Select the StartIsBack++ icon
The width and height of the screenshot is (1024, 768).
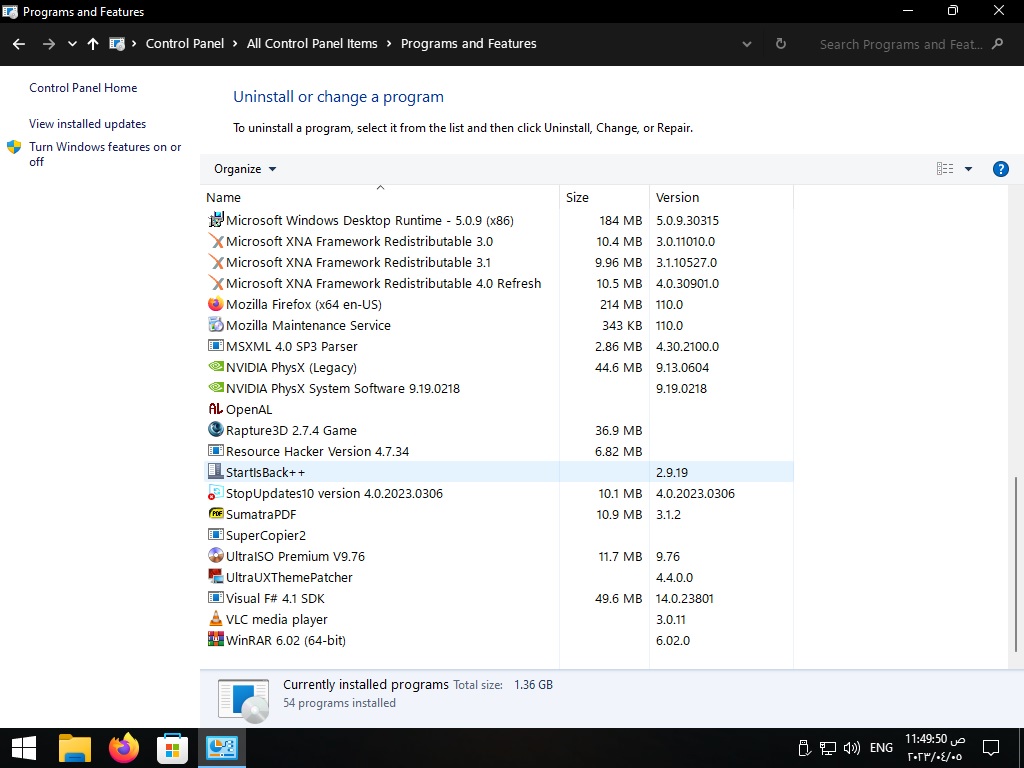pyautogui.click(x=216, y=472)
